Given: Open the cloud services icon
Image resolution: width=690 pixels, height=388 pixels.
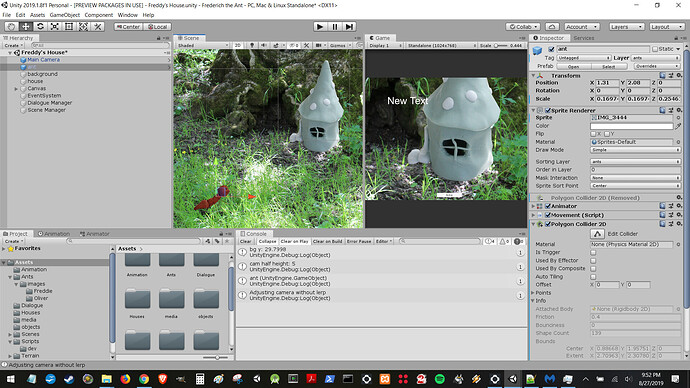Looking at the screenshot, I should (x=552, y=27).
